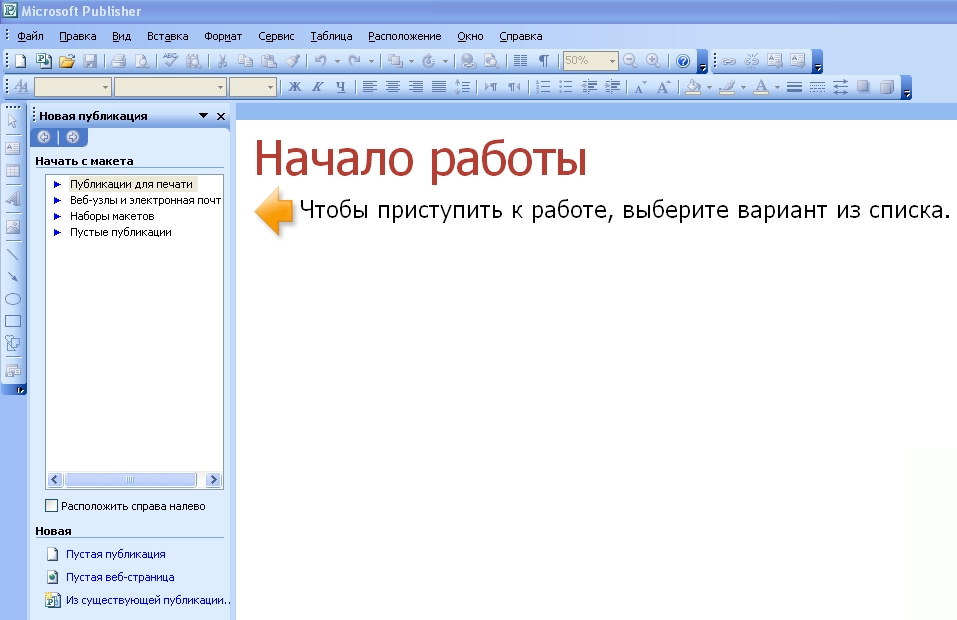Open the Файл menu
957x620 pixels.
point(30,36)
